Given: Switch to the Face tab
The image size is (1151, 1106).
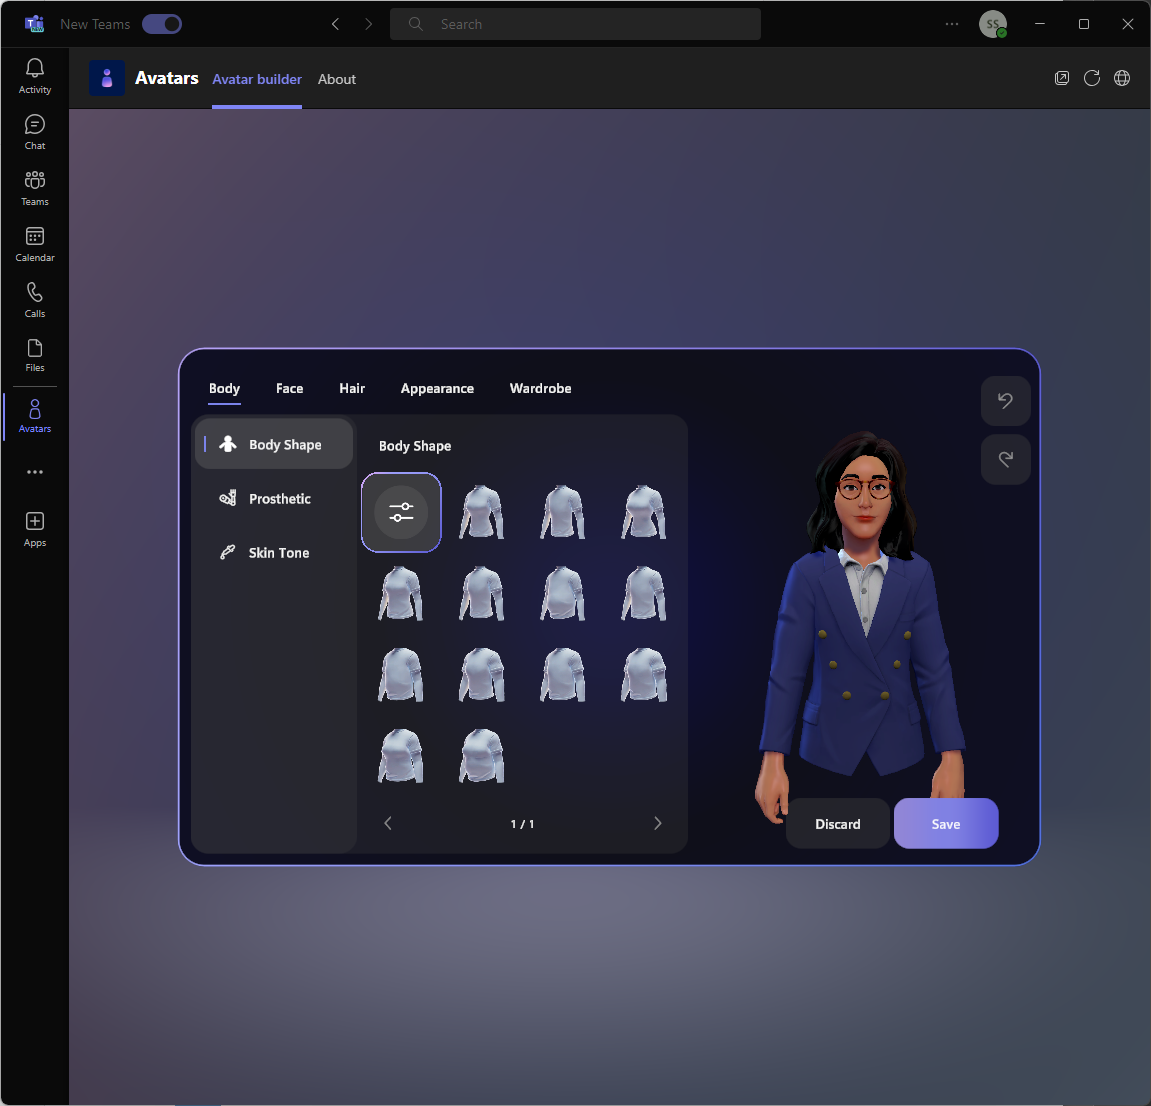Looking at the screenshot, I should [289, 388].
